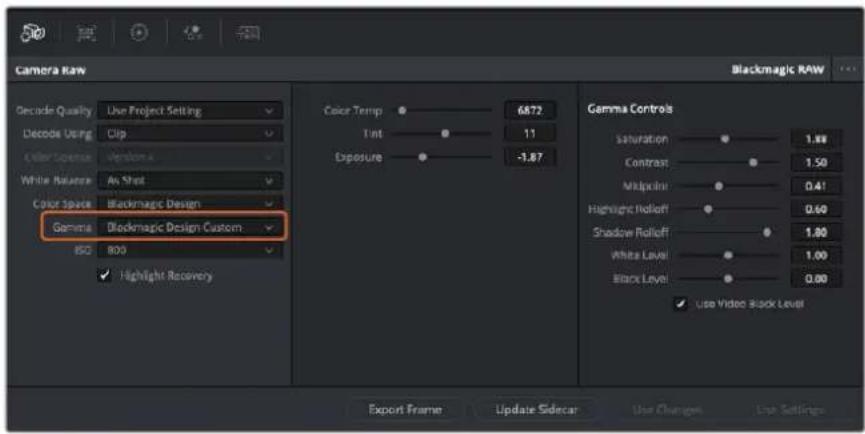
Task: Click the Color Temp slider handle
Action: (403, 110)
